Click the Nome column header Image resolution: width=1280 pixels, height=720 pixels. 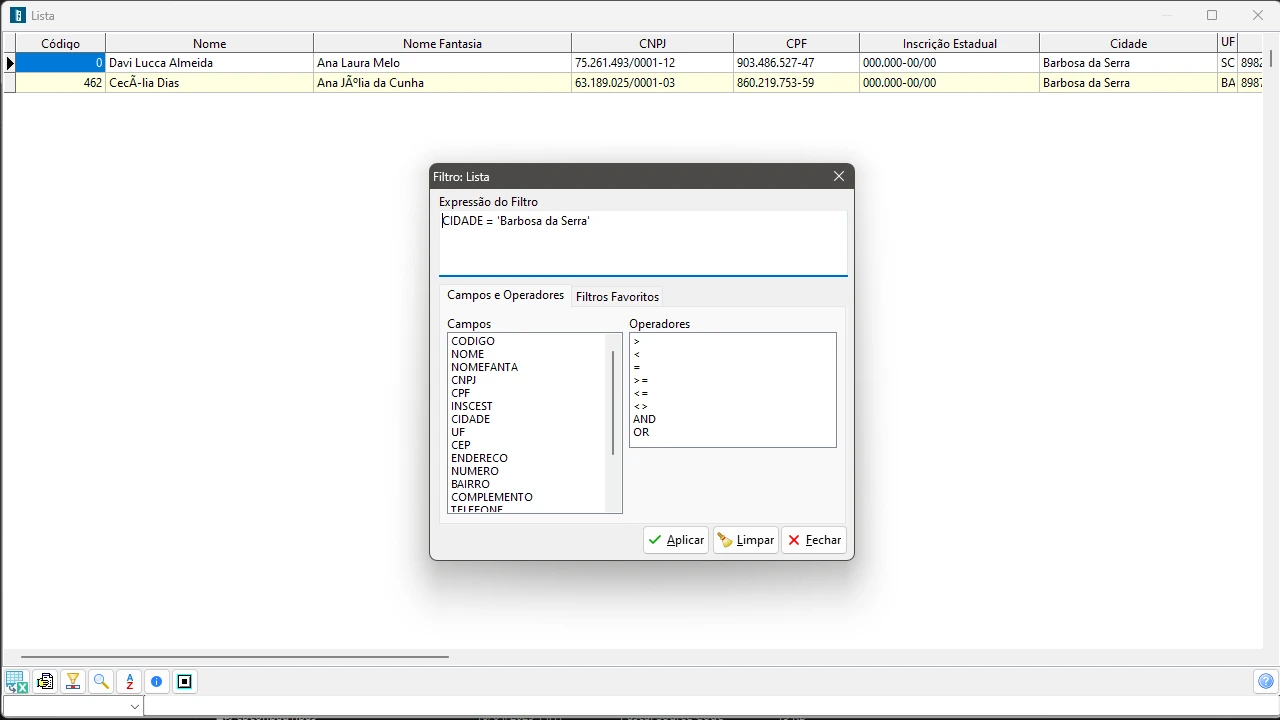(210, 43)
